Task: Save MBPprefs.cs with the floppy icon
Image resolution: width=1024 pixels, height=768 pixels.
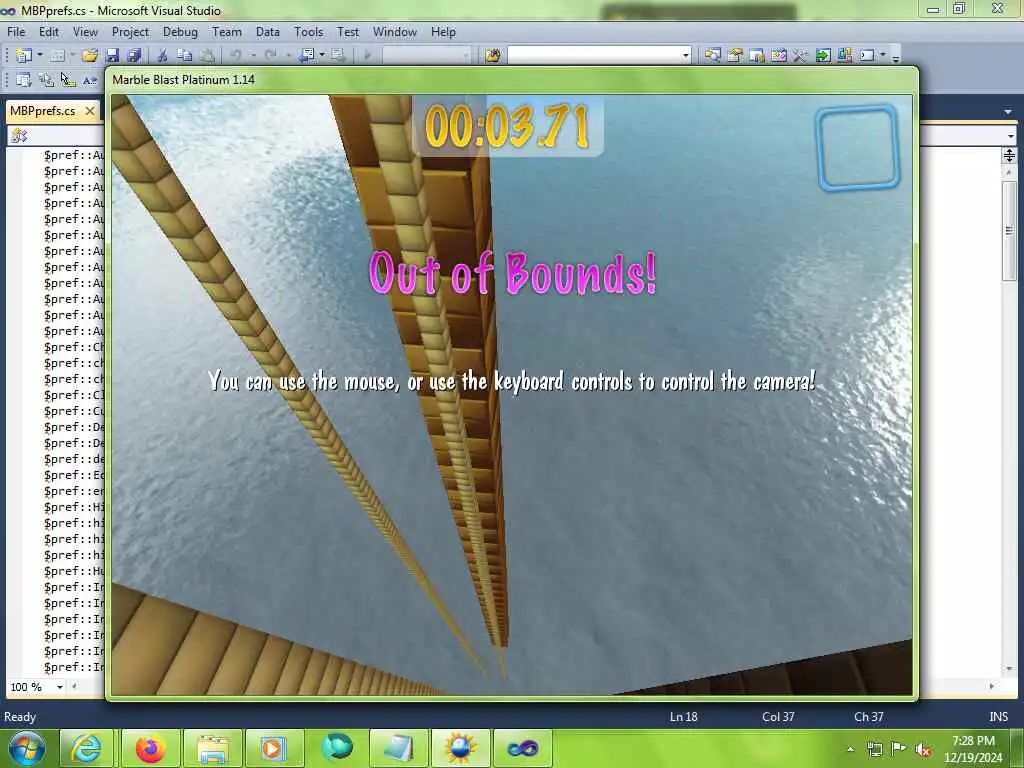Action: pyautogui.click(x=112, y=56)
